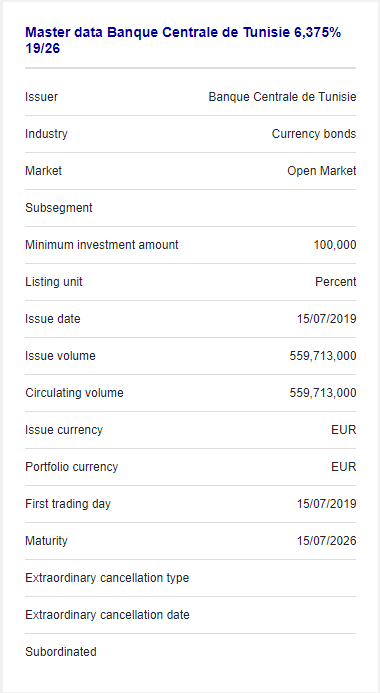The height and width of the screenshot is (693, 380).
Task: Click the Issue currency EUR value
Action: (344, 430)
